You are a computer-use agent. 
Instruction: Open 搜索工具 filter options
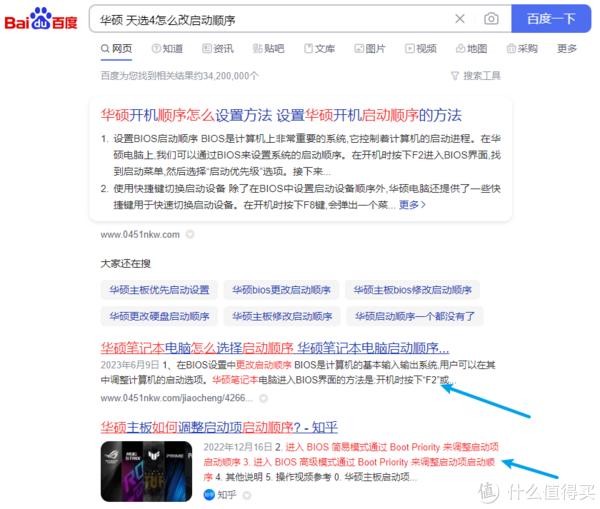(x=476, y=76)
